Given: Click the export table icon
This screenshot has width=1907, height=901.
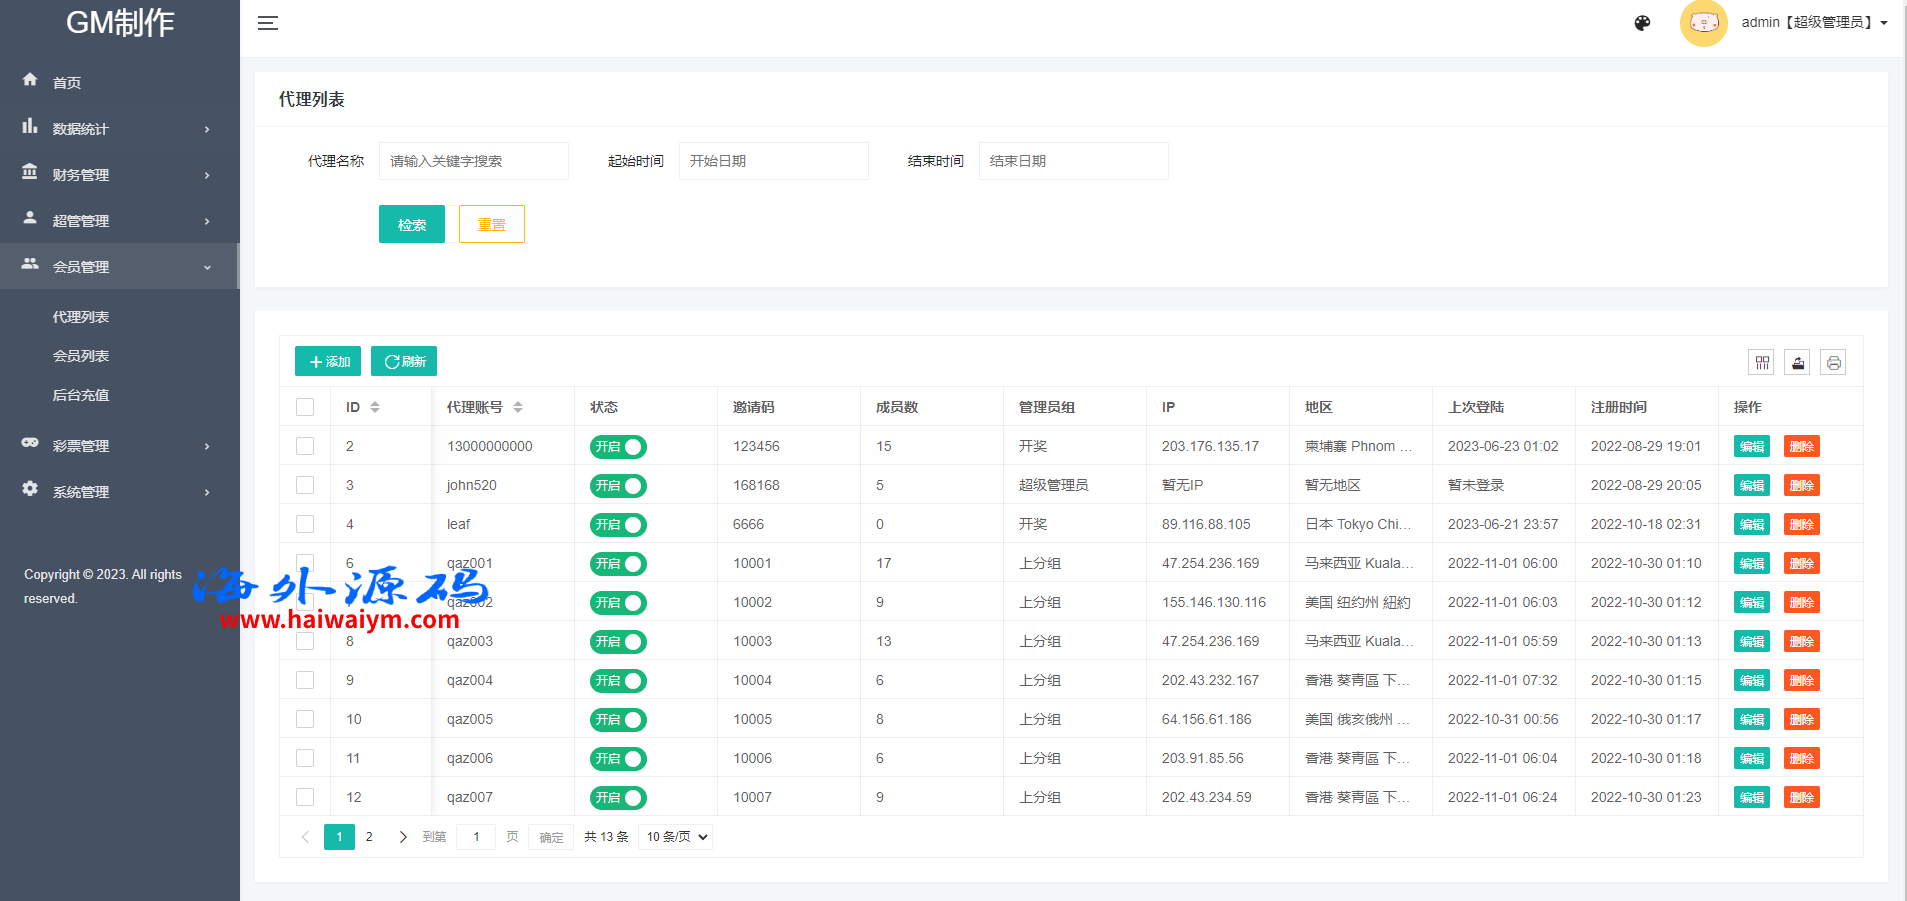Looking at the screenshot, I should (1798, 363).
